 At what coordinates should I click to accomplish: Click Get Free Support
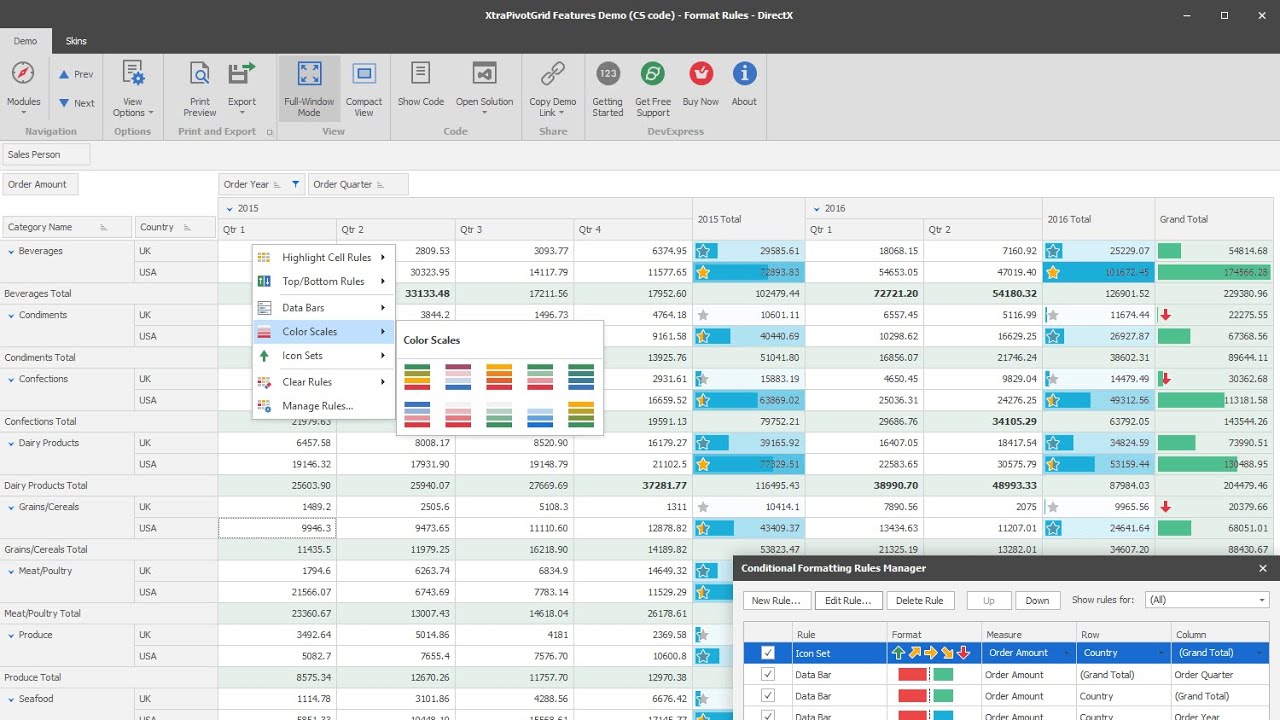point(653,88)
